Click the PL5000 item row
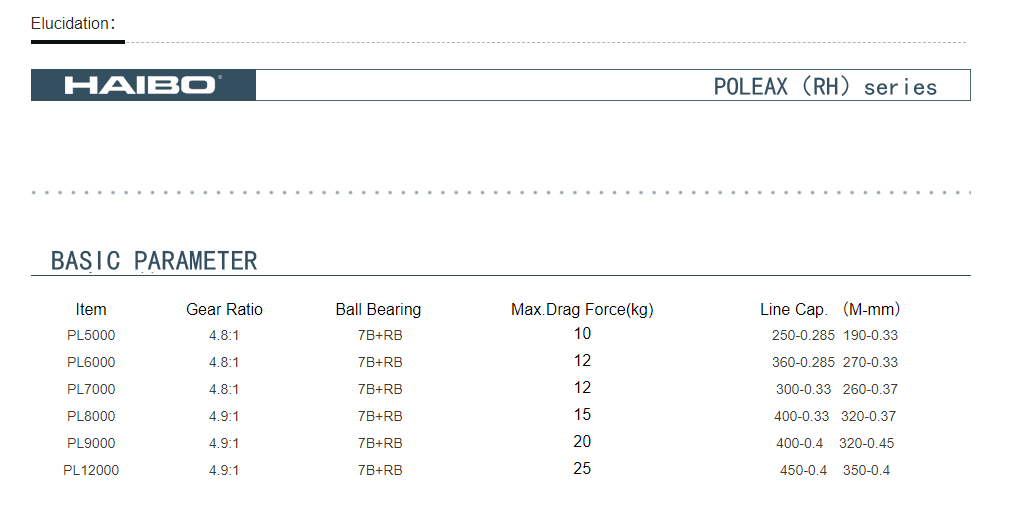This screenshot has width=1033, height=519. tap(482, 335)
